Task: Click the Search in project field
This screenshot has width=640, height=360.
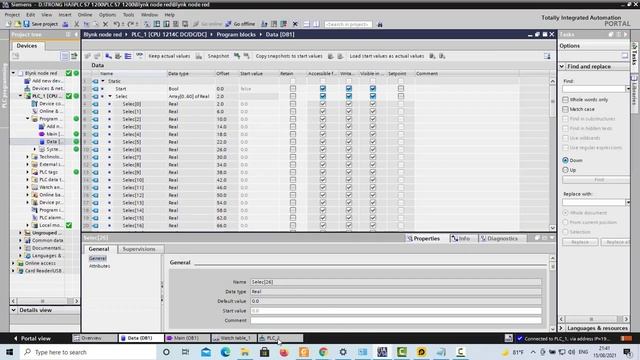Action: click(x=348, y=24)
